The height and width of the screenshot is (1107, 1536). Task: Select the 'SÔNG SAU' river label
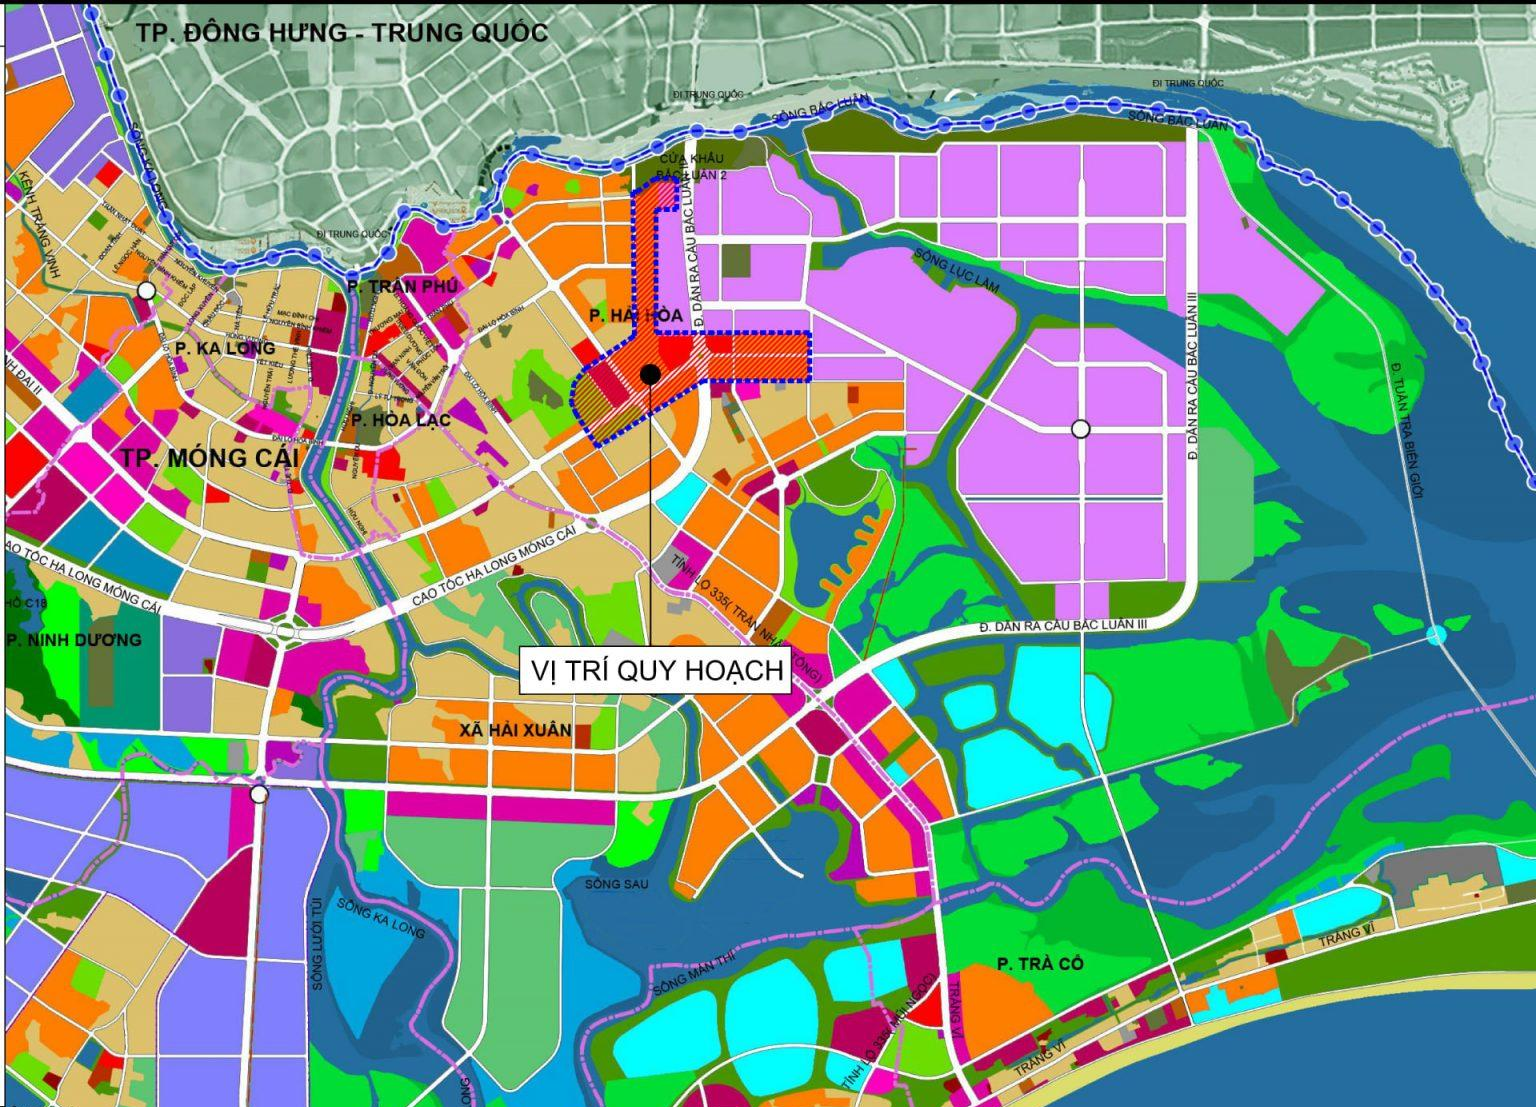click(617, 884)
